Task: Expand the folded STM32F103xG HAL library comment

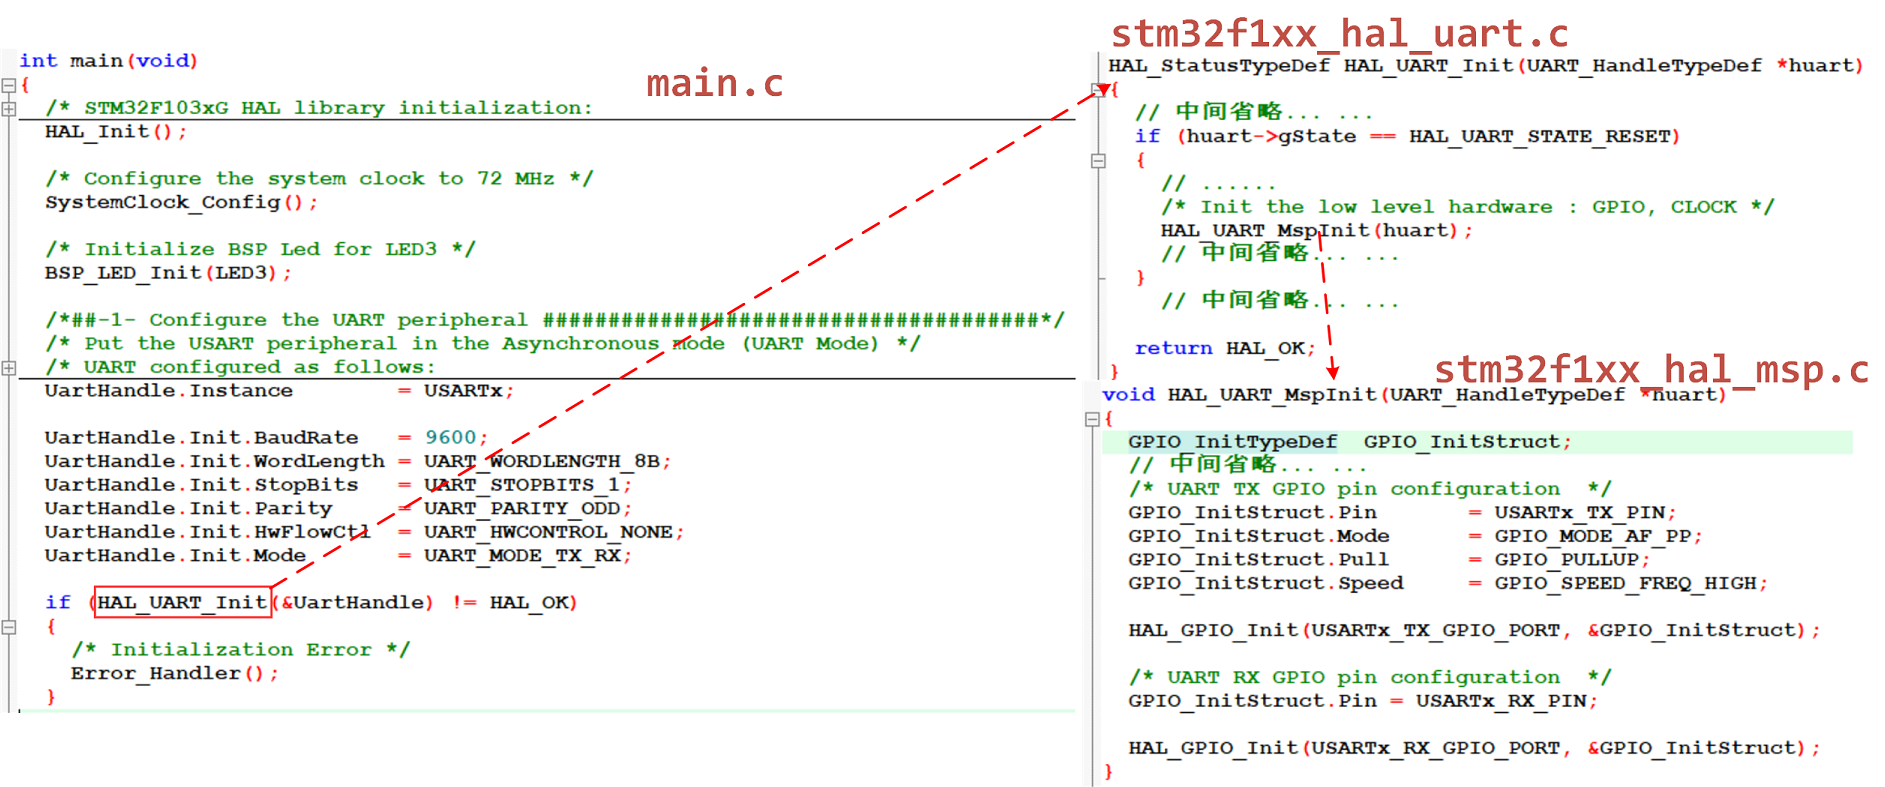Action: [9, 108]
